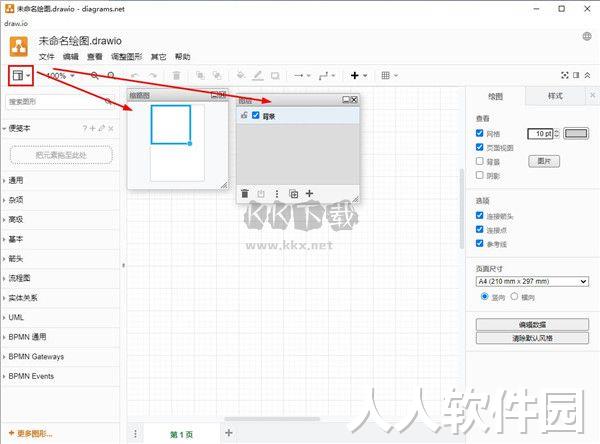This screenshot has height=444, width=600.
Task: Enable the 阴影 shadow checkbox
Action: click(x=479, y=175)
